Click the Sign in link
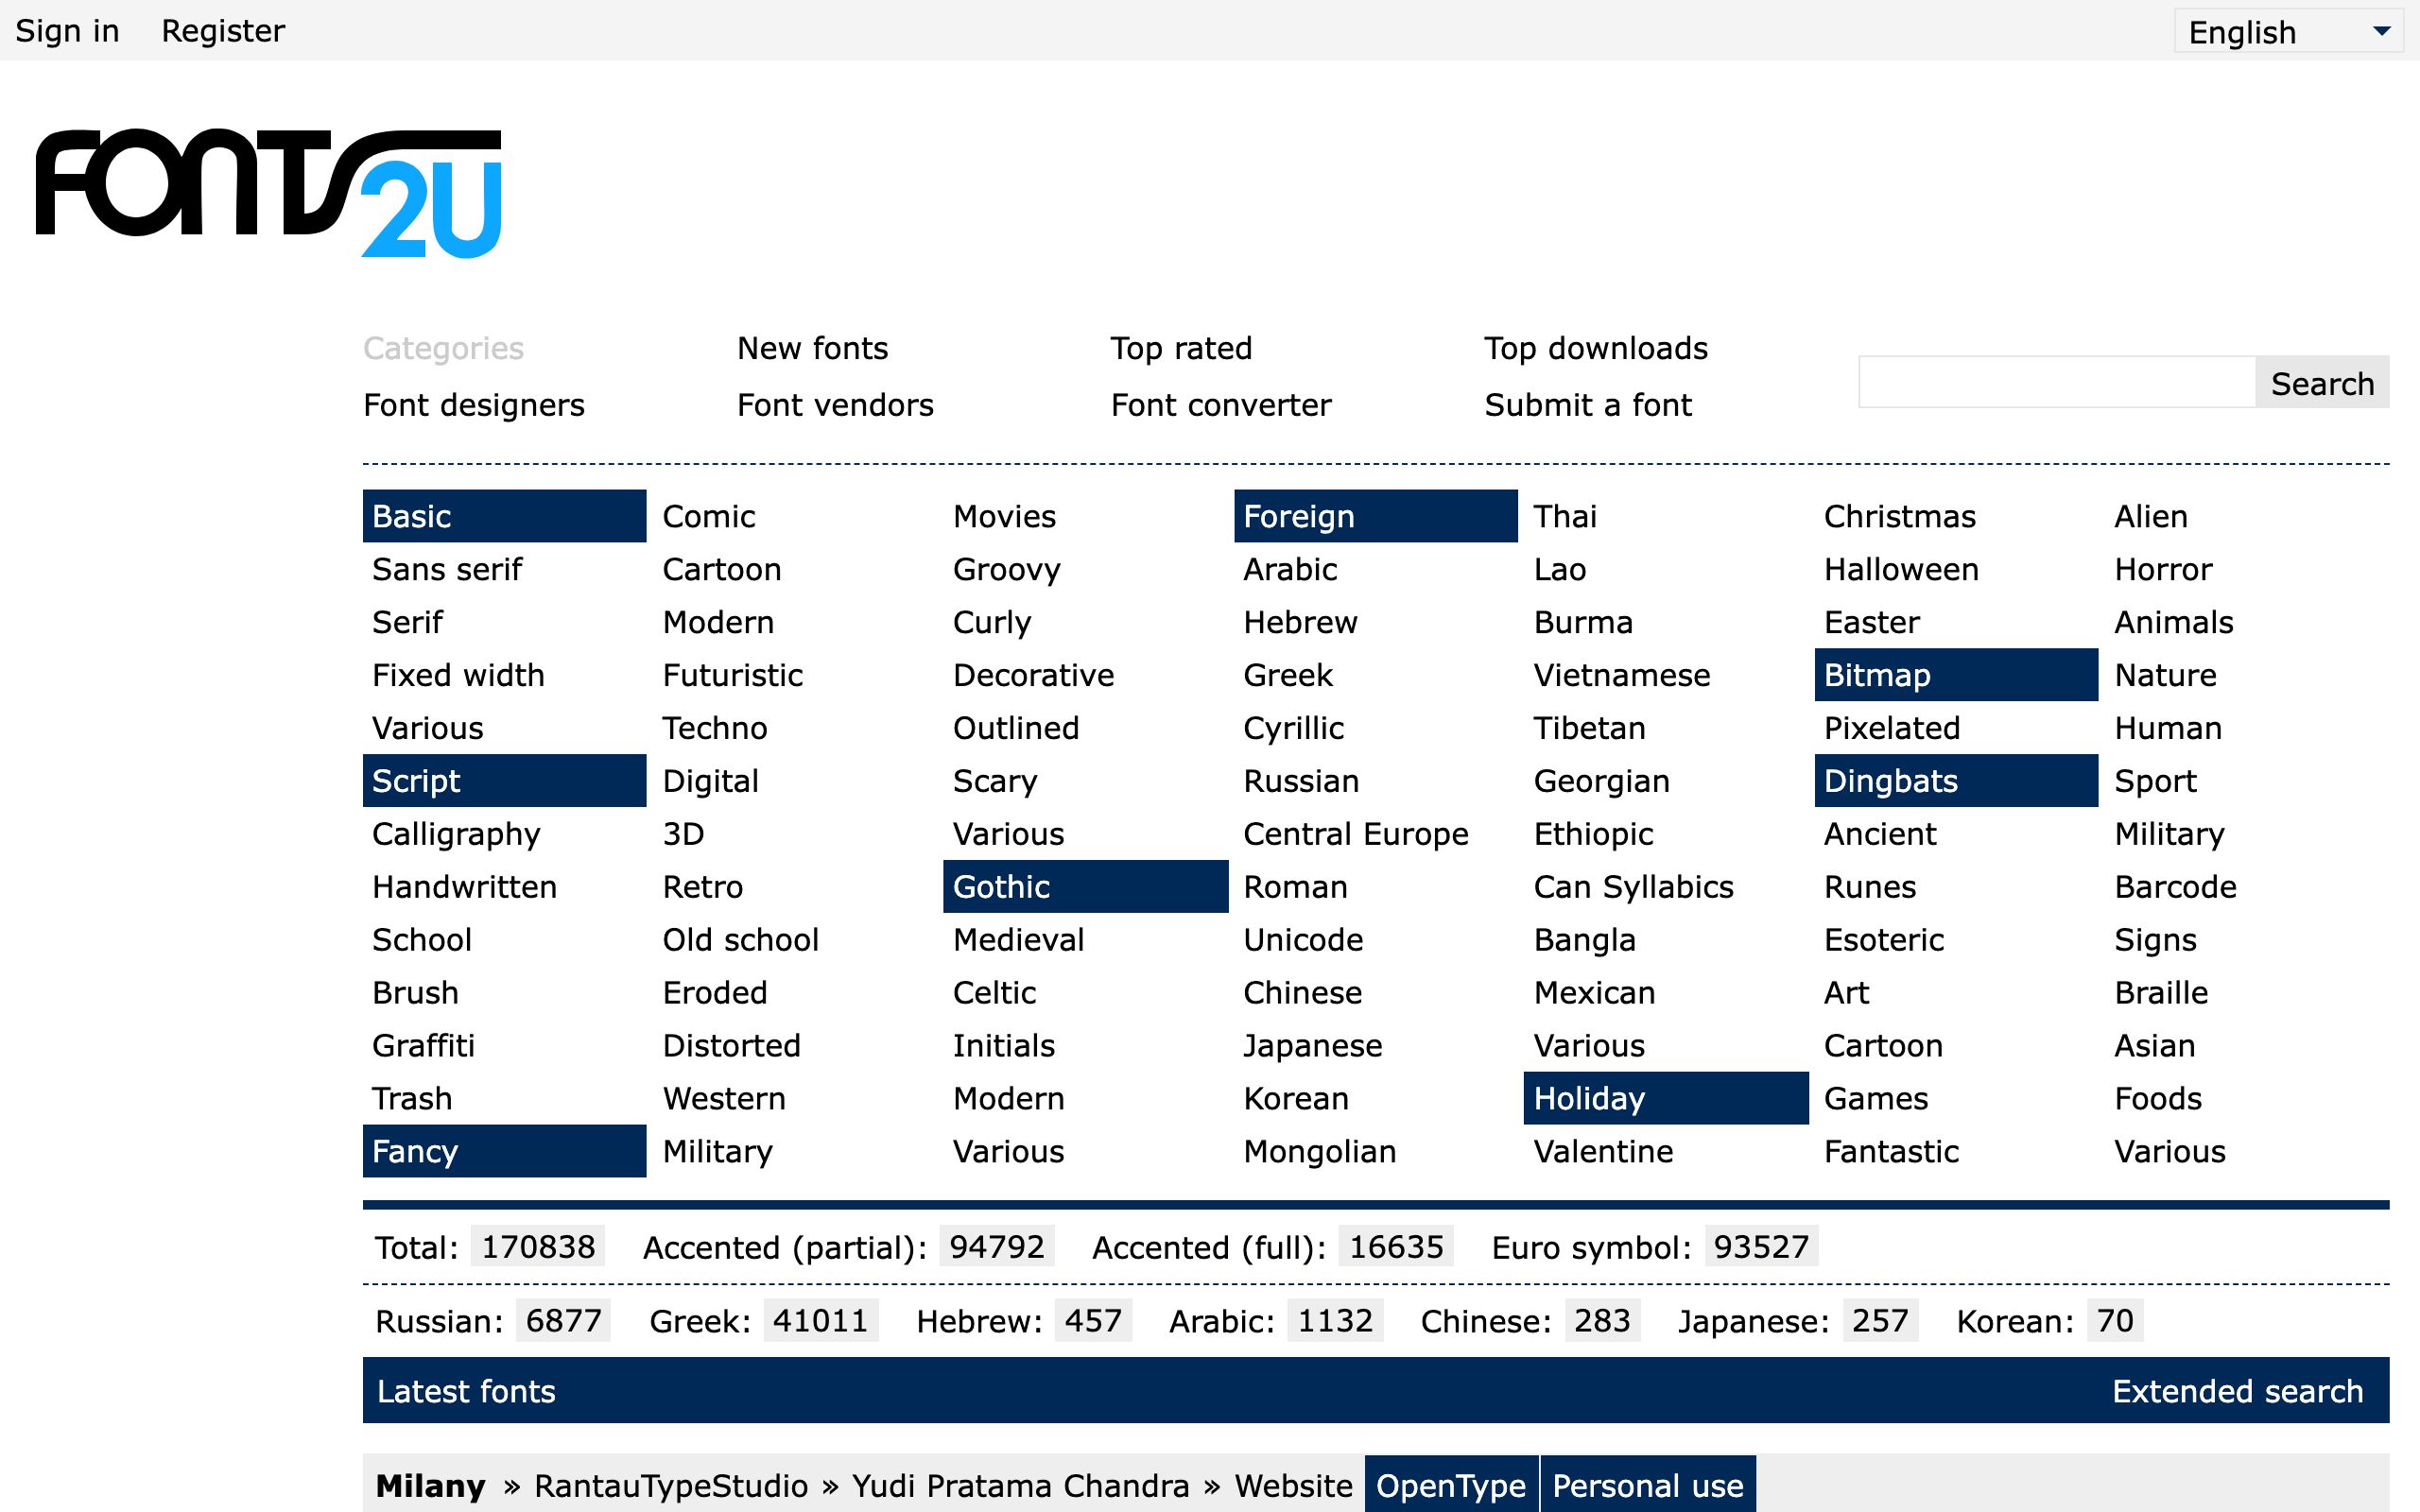This screenshot has height=1512, width=2420. pyautogui.click(x=67, y=31)
